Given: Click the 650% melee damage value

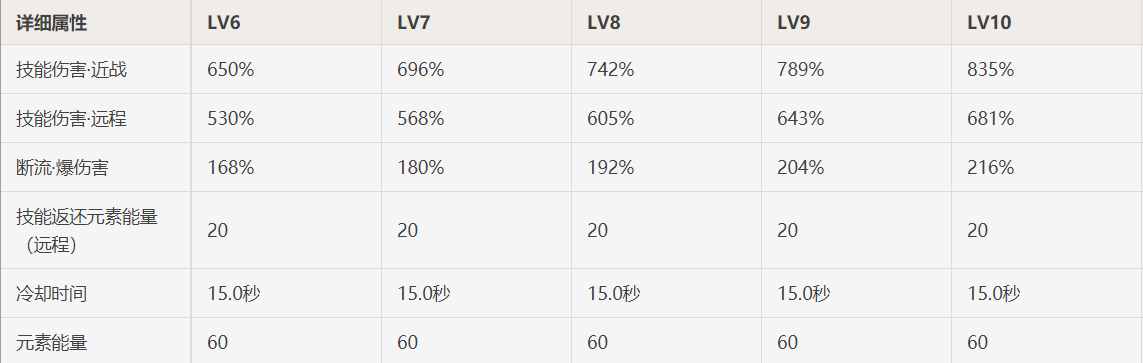Looking at the screenshot, I should tap(230, 69).
